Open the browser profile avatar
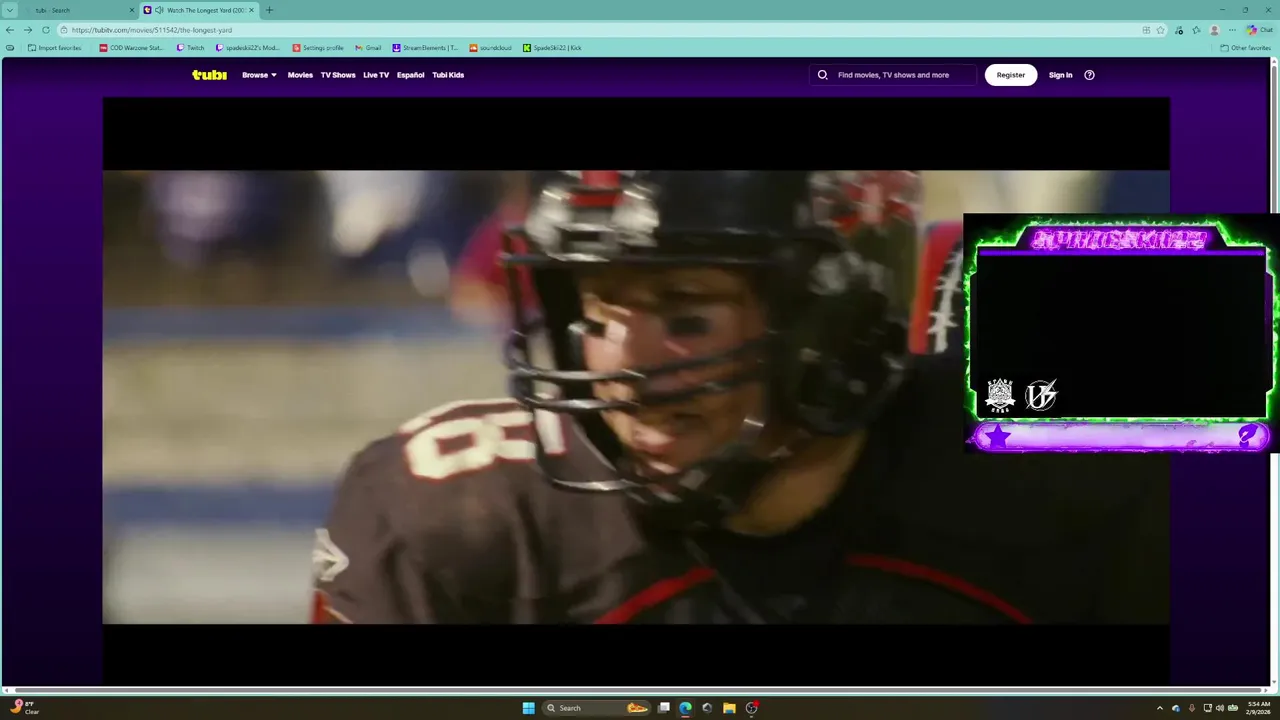 click(1215, 30)
